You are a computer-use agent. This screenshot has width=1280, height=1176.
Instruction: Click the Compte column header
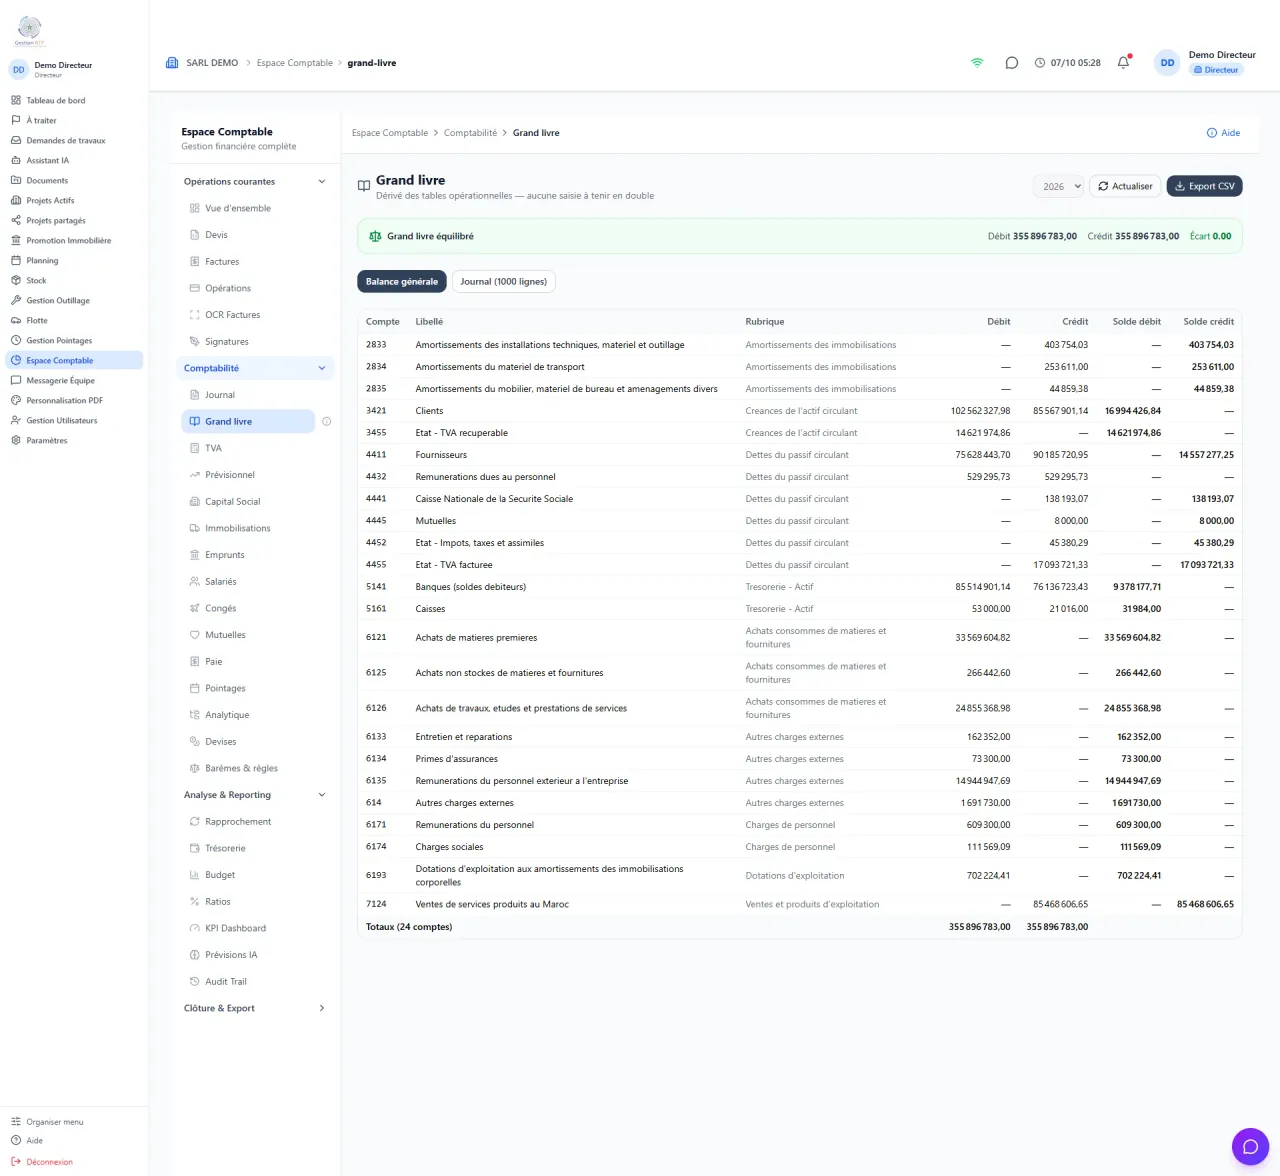pyautogui.click(x=383, y=322)
